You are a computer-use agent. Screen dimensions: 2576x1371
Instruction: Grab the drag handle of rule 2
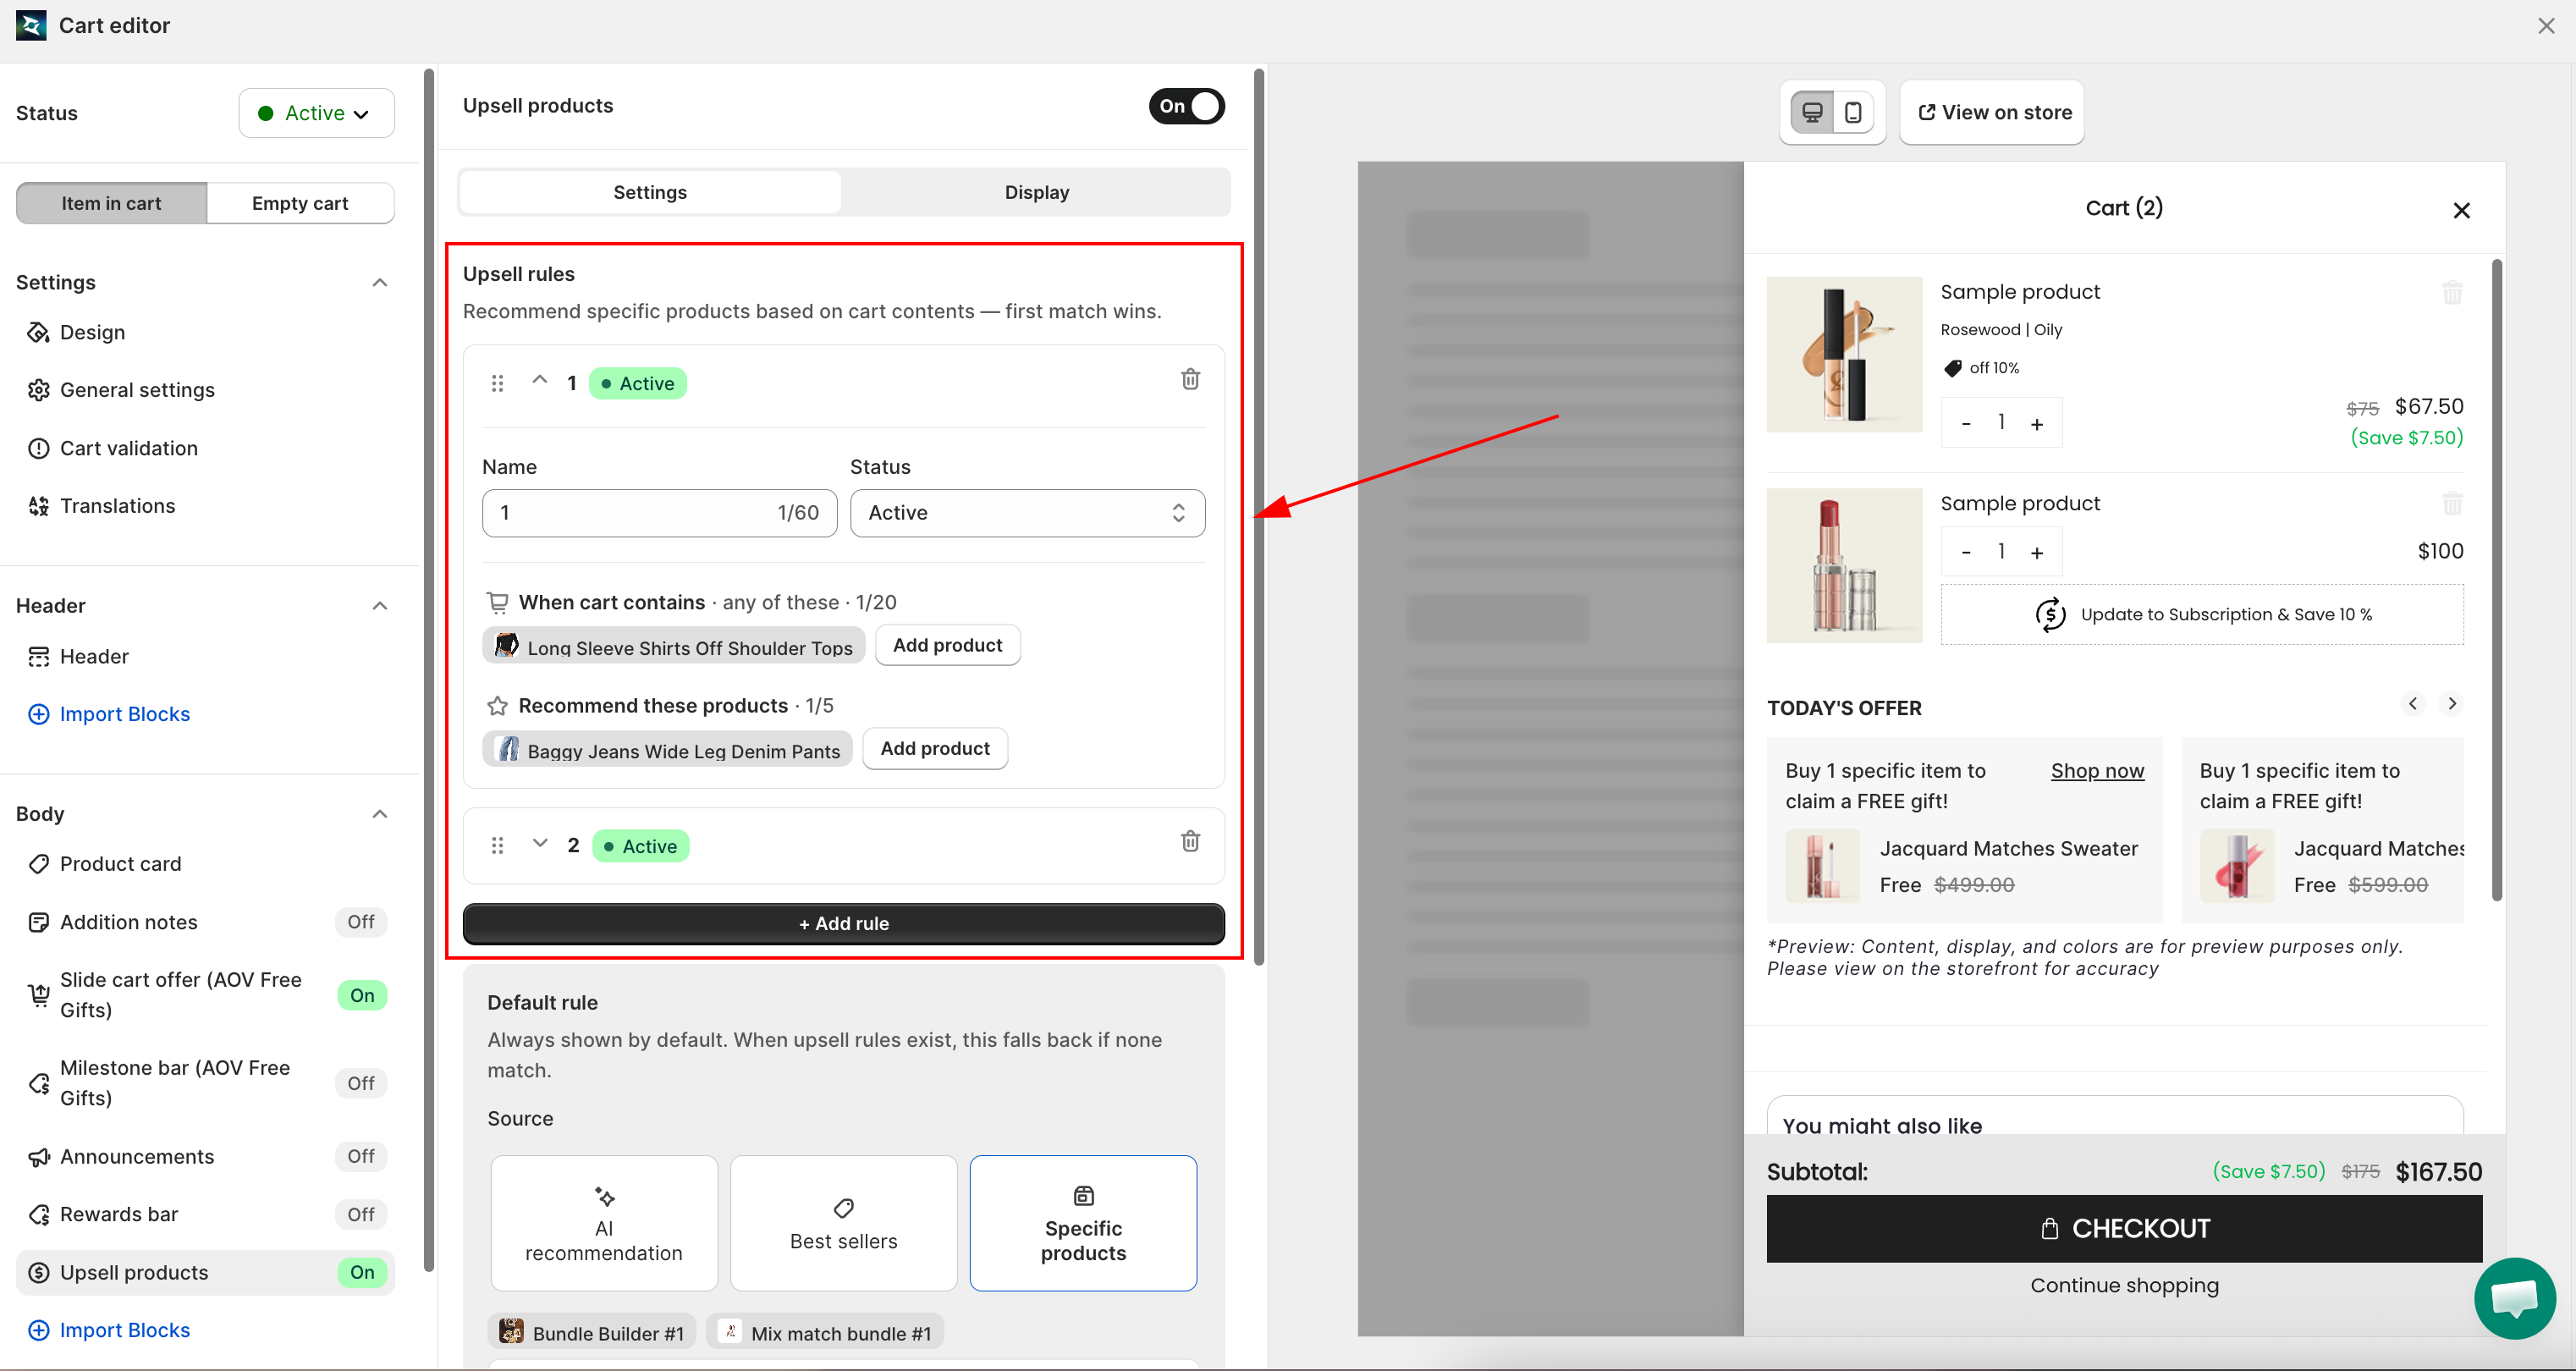pos(497,845)
